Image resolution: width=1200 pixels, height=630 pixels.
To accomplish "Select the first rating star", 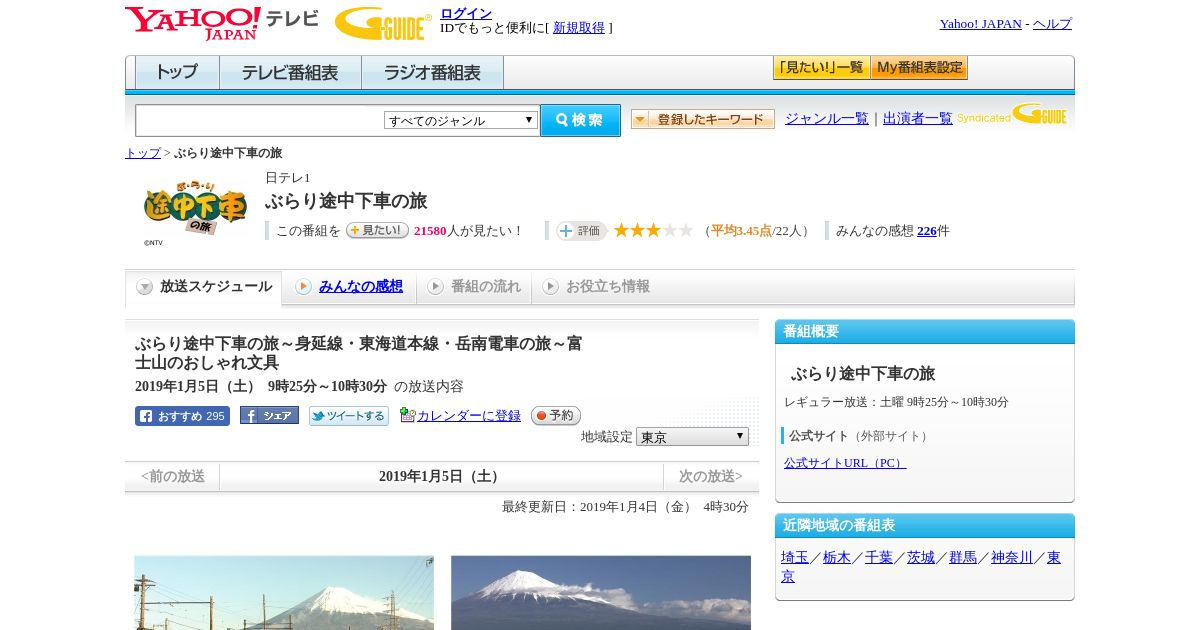I will (621, 230).
